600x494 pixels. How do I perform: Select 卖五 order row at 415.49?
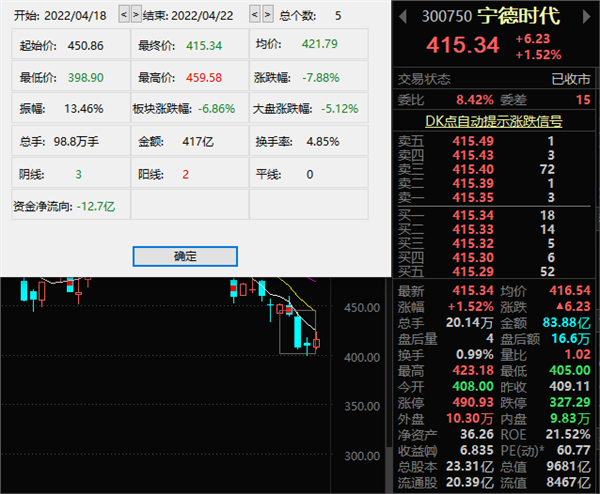point(494,141)
